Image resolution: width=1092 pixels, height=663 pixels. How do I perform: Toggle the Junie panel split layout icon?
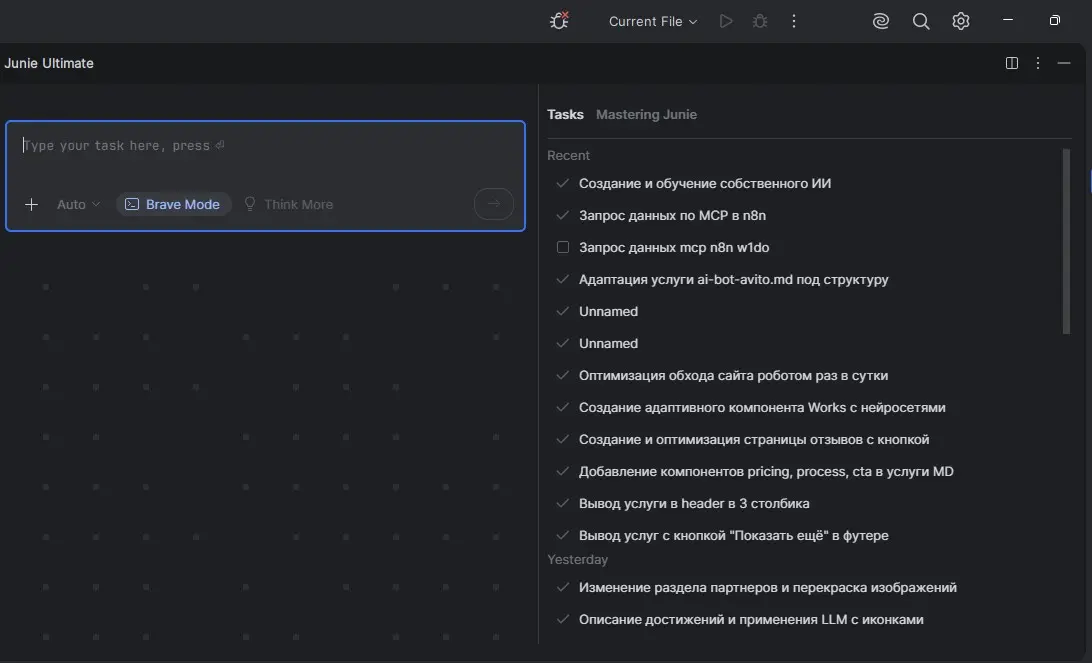click(1012, 63)
